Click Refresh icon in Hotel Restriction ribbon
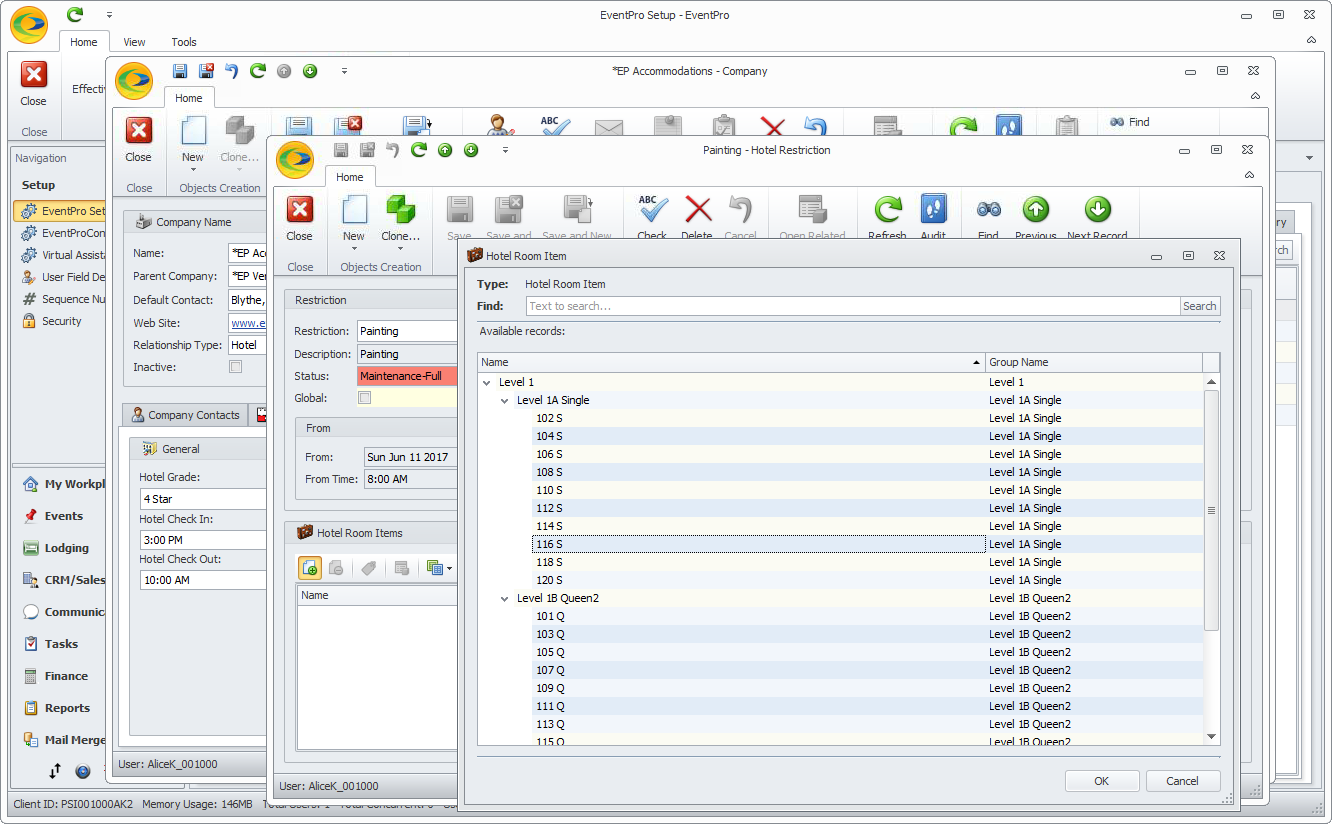The image size is (1332, 824). pos(887,210)
